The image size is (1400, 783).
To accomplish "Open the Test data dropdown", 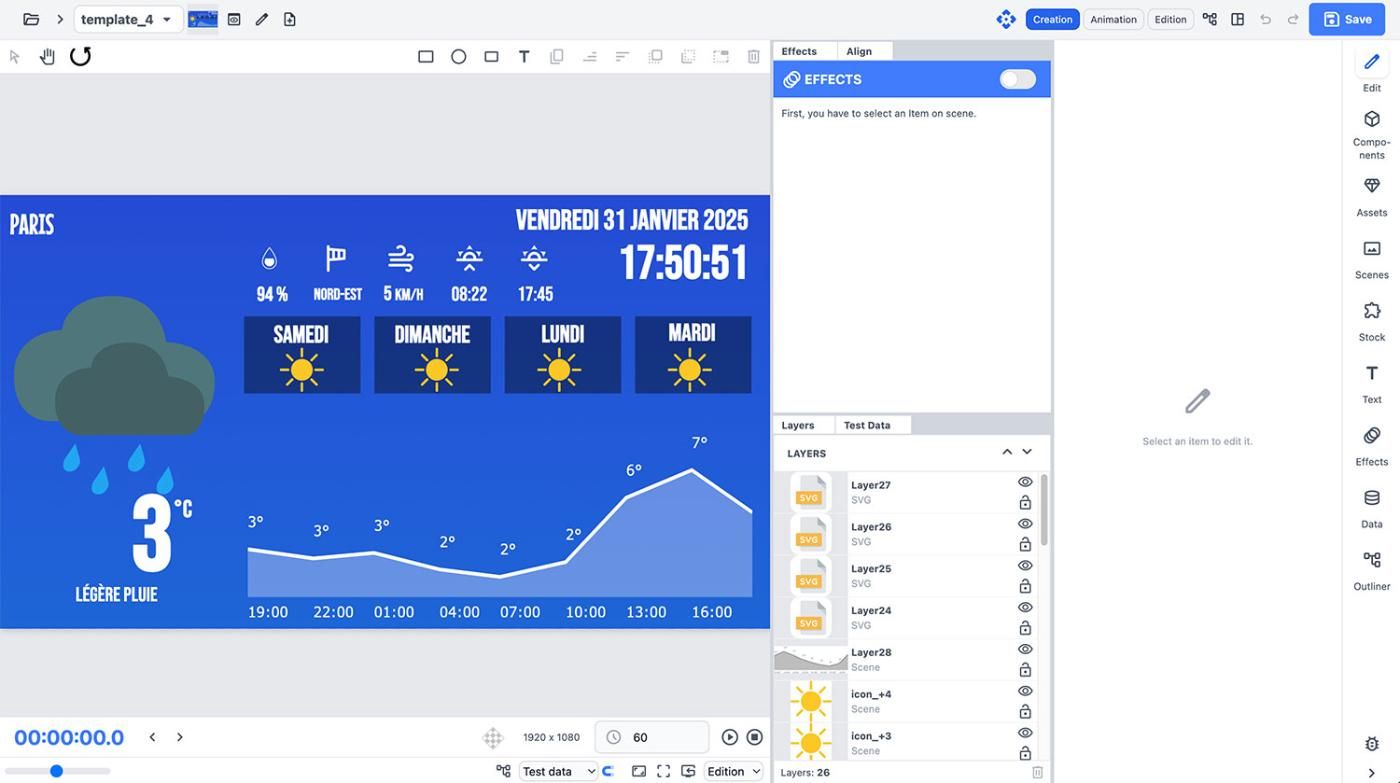I will [x=558, y=771].
